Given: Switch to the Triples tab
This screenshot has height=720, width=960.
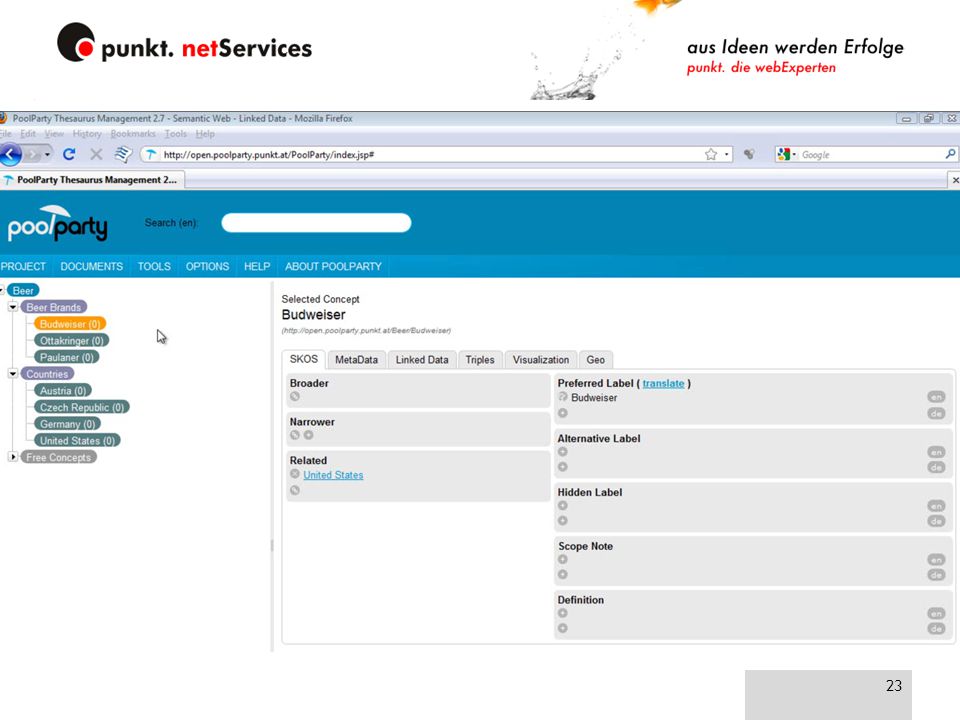Looking at the screenshot, I should 480,360.
